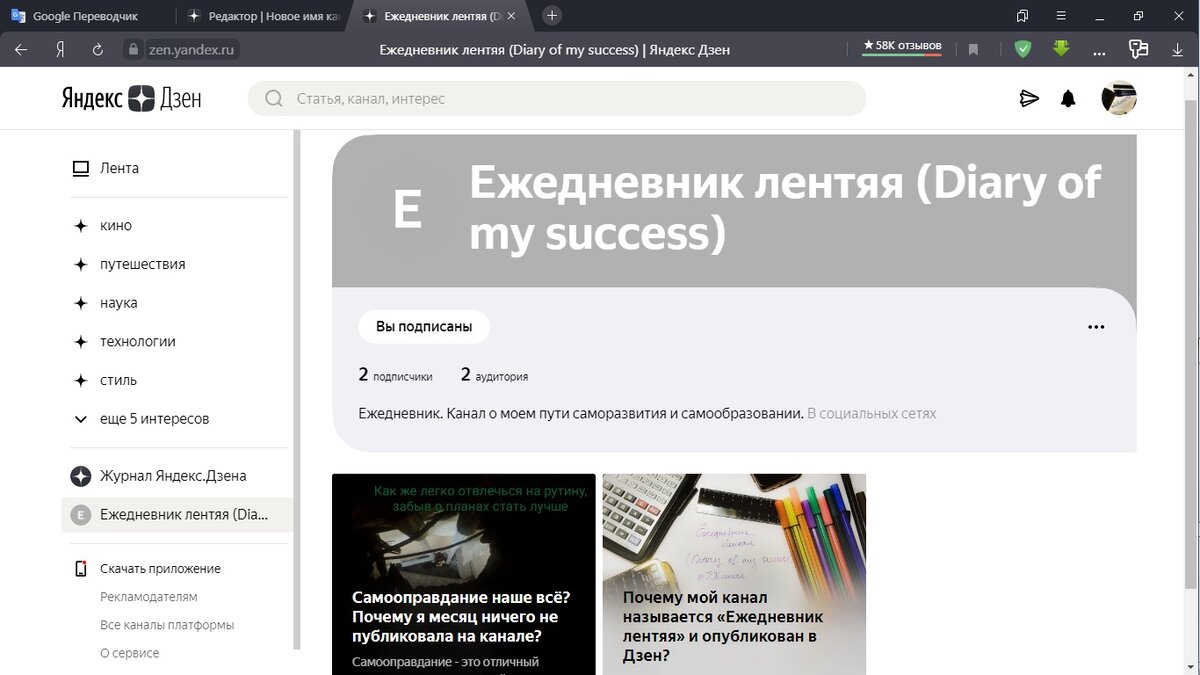This screenshot has width=1200, height=675.
Task: Click the magnifier icon in search bar
Action: [x=273, y=98]
